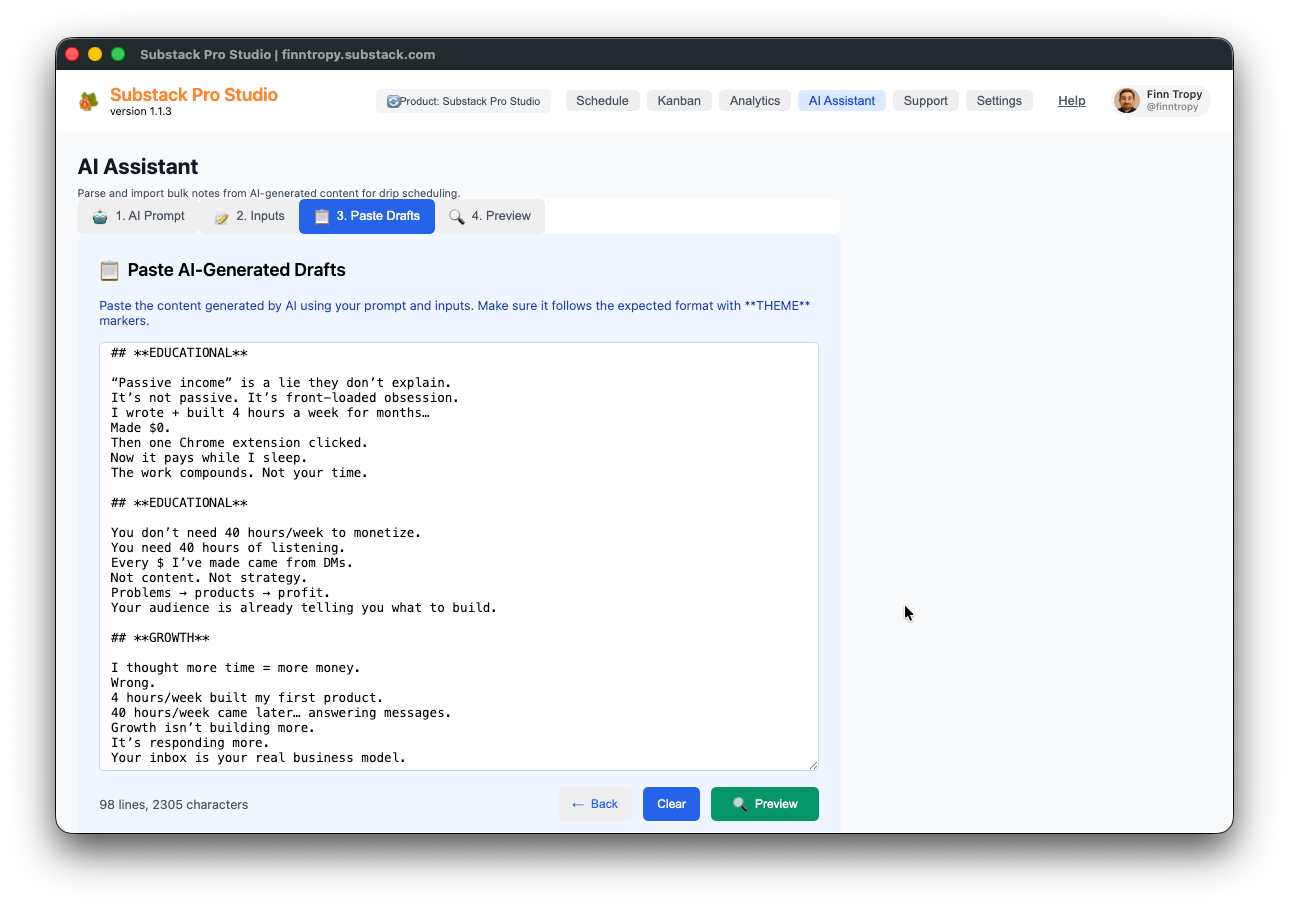This screenshot has height=907, width=1289.
Task: Clear the pasted drafts
Action: pos(671,804)
